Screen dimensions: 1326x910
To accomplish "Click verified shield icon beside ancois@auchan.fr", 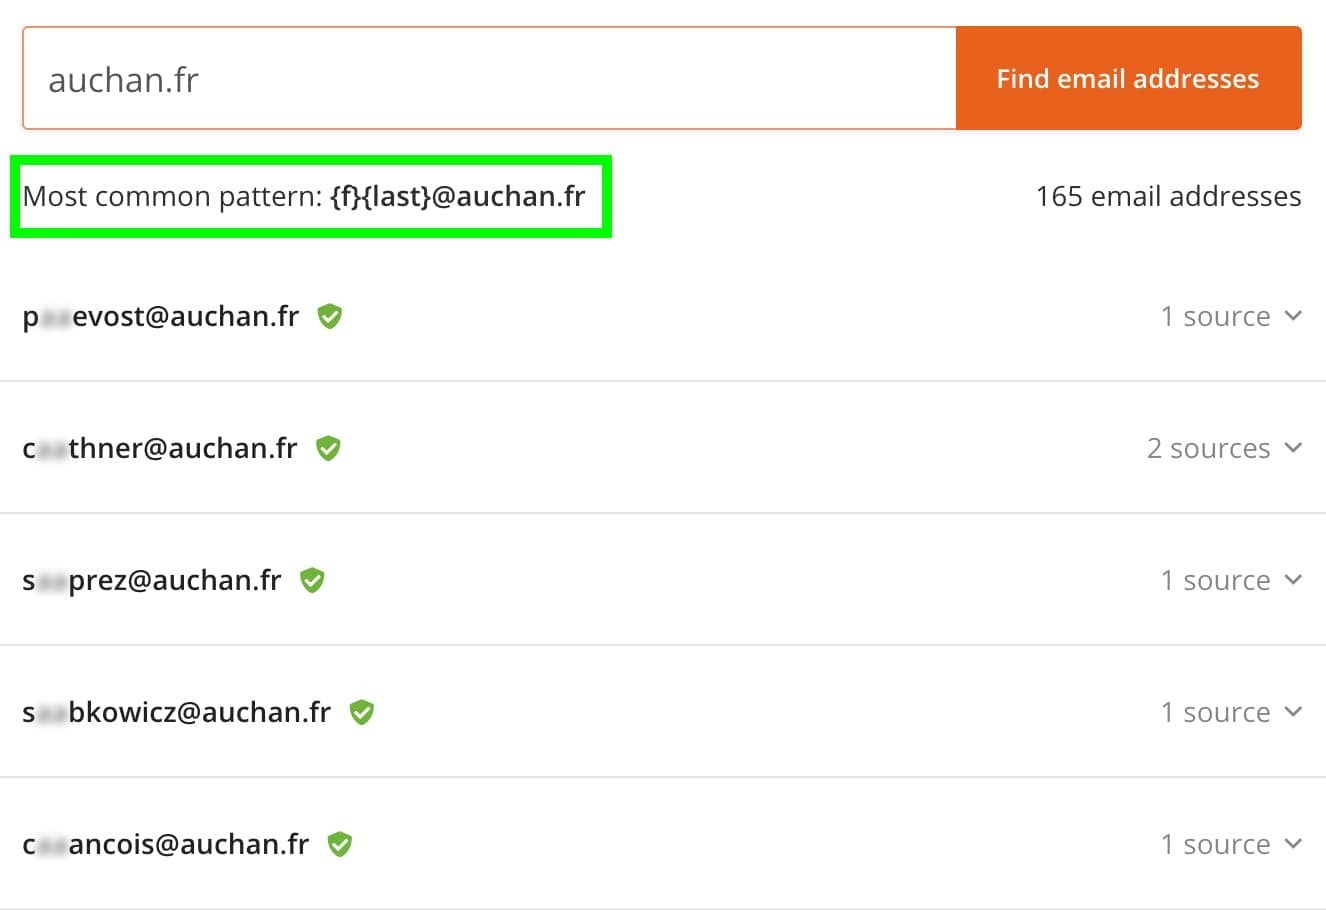I will click(x=340, y=845).
